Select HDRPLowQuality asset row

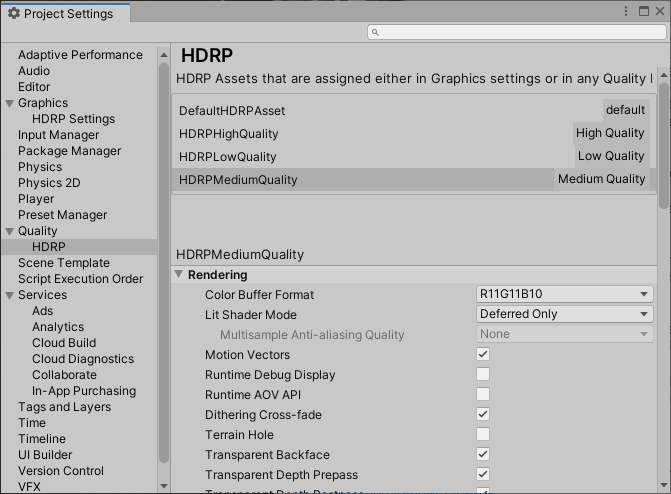pos(413,157)
